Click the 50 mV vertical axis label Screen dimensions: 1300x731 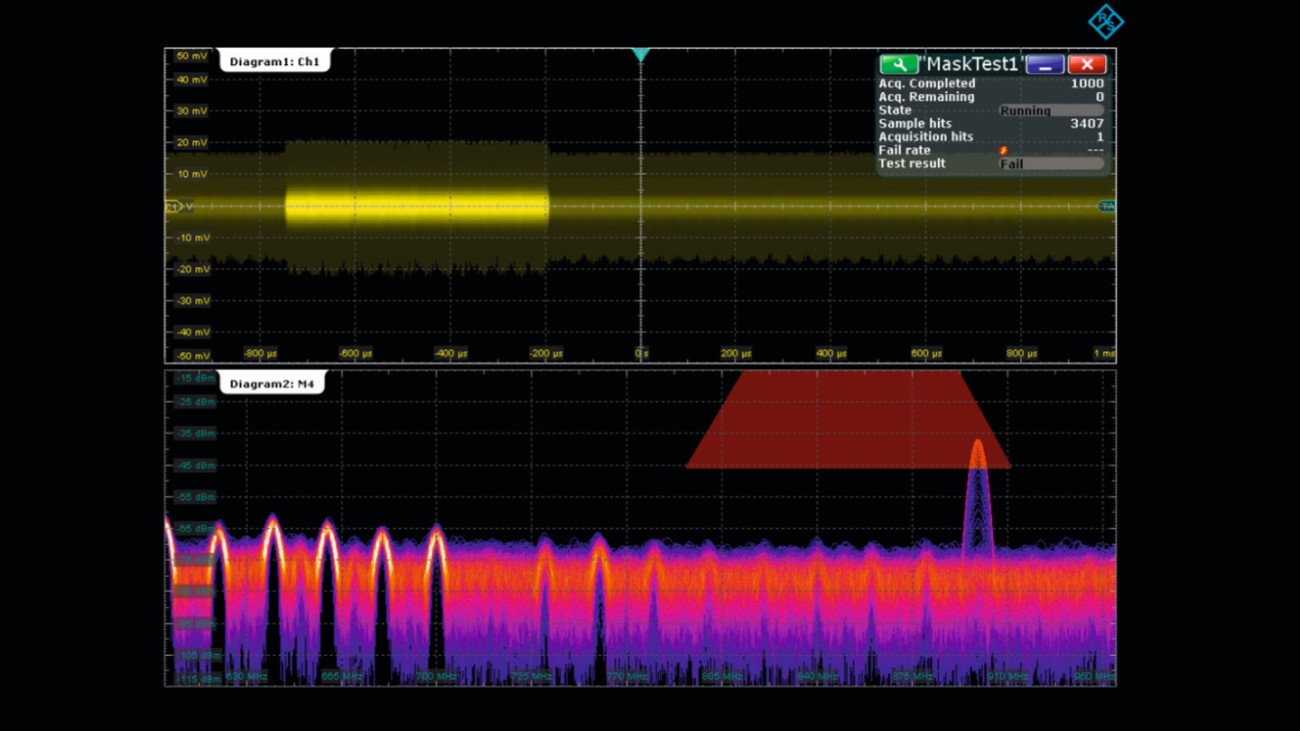pos(192,56)
